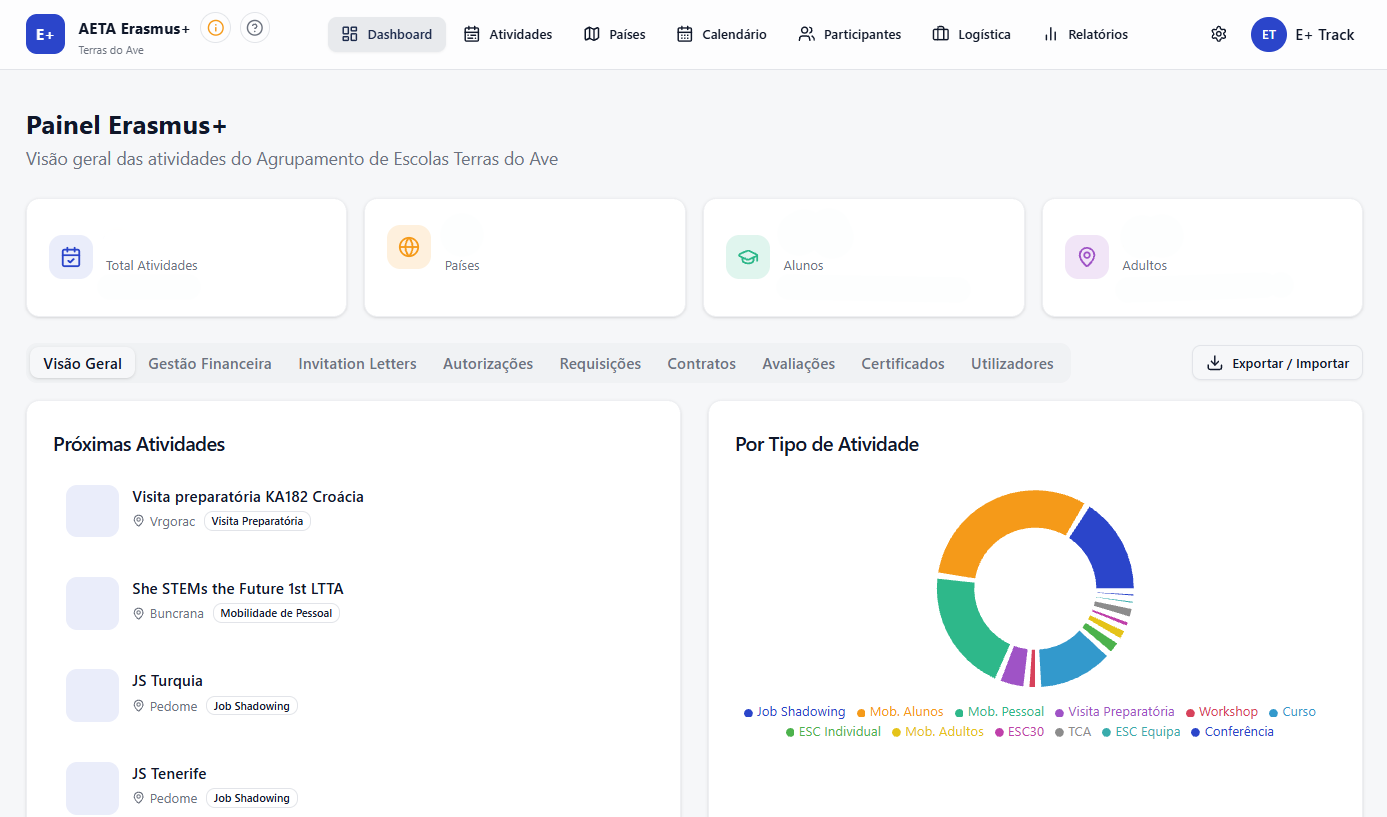Select the Invitation Letters tab
This screenshot has height=817, width=1387.
(x=357, y=364)
